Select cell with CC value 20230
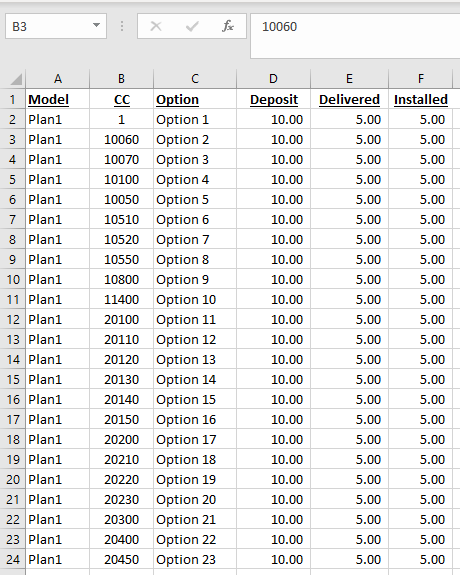 (x=121, y=499)
